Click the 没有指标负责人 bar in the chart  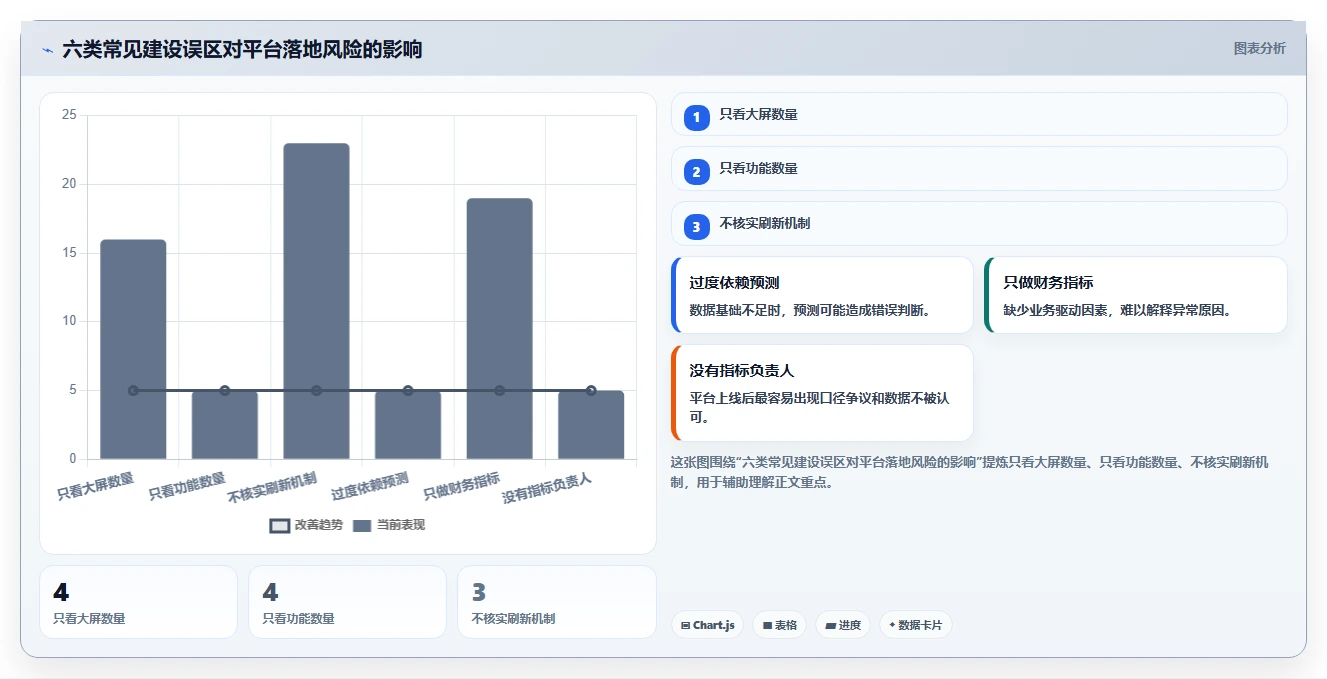591,425
